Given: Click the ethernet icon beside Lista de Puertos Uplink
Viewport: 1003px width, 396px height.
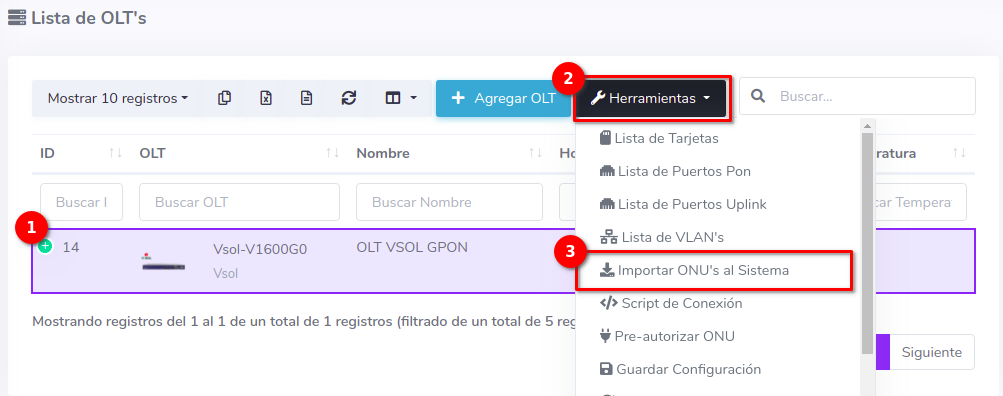Looking at the screenshot, I should click(x=606, y=204).
